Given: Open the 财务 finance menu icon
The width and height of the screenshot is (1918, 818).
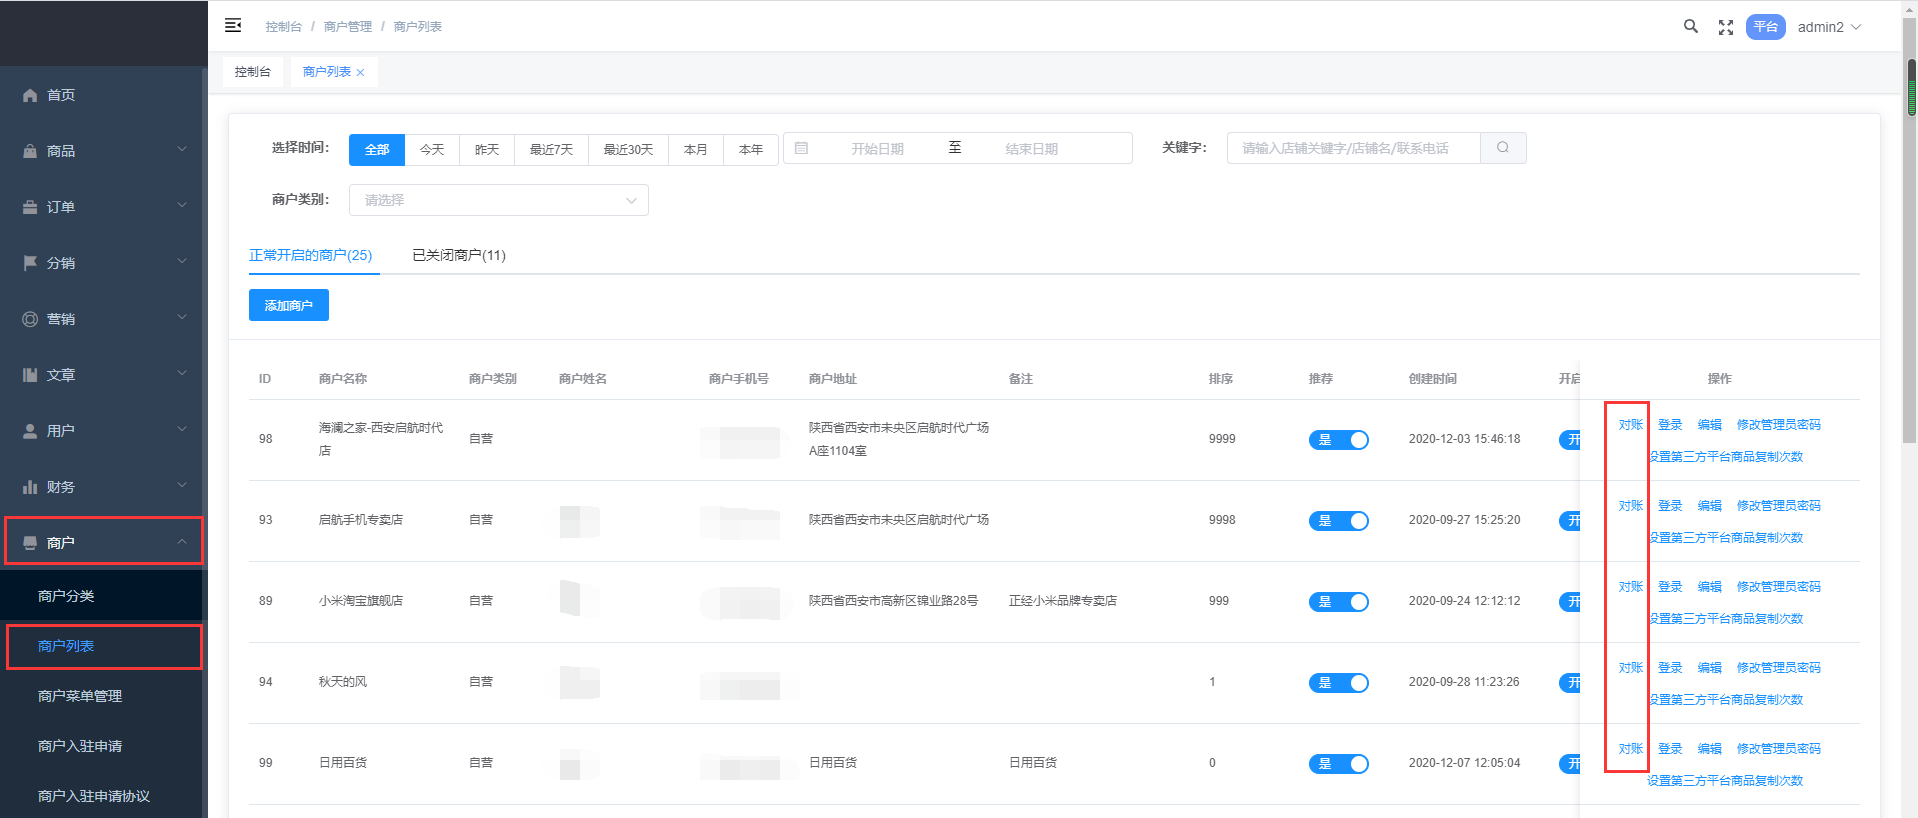Looking at the screenshot, I should pos(30,487).
